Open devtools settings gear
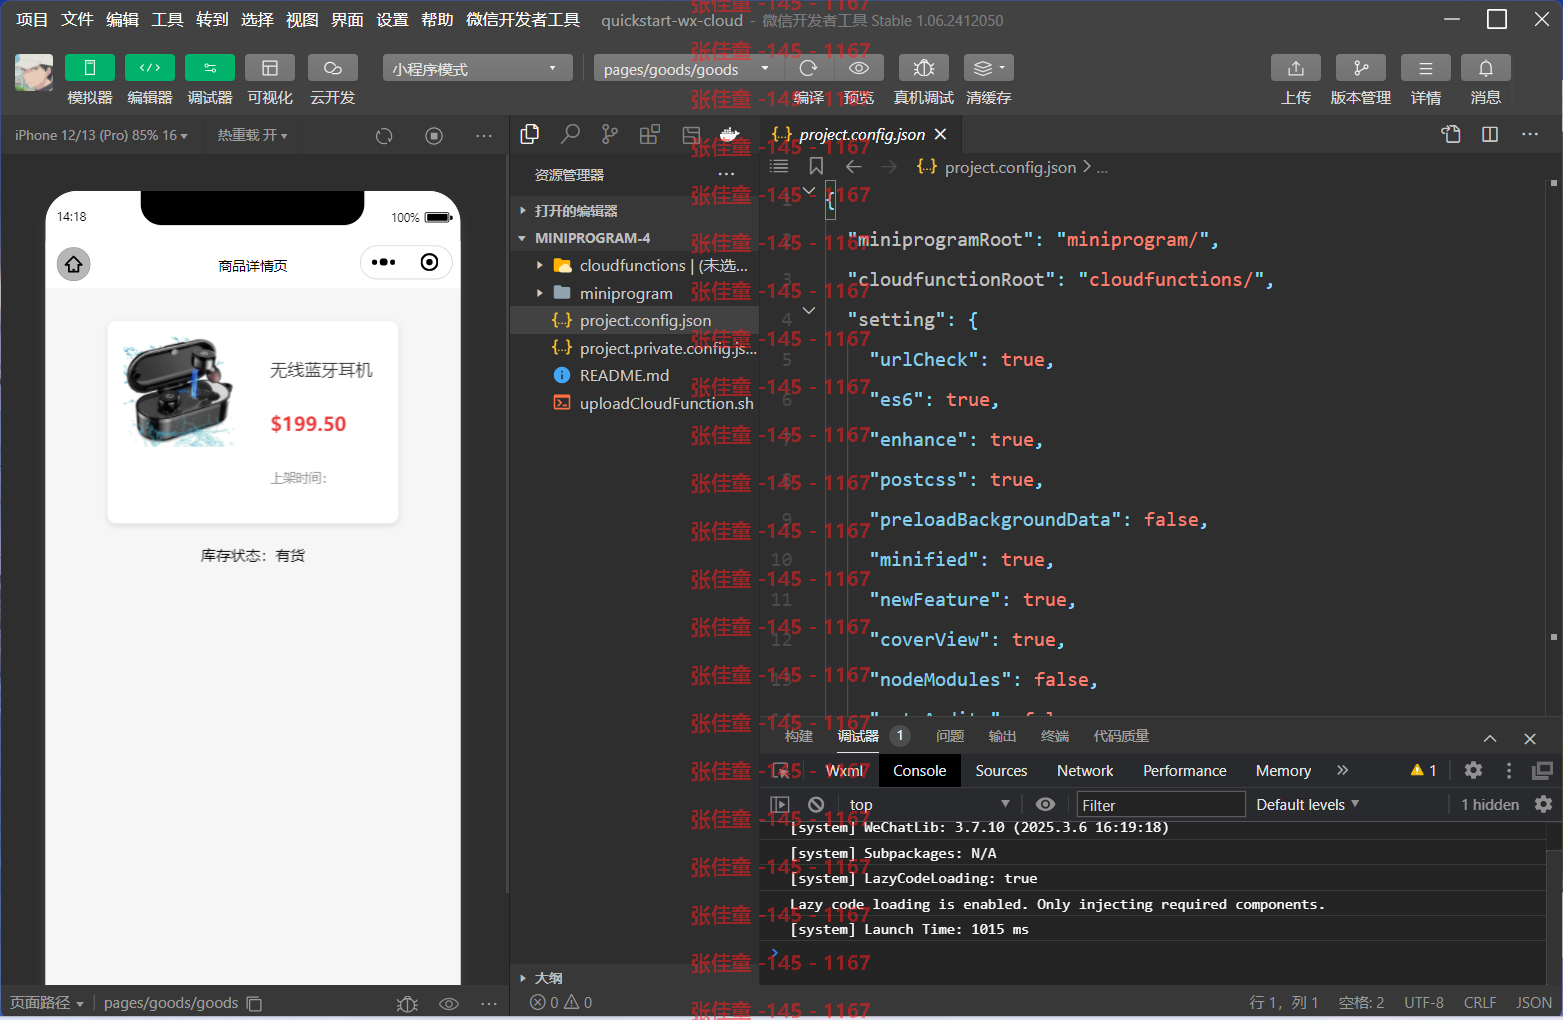 [1473, 770]
